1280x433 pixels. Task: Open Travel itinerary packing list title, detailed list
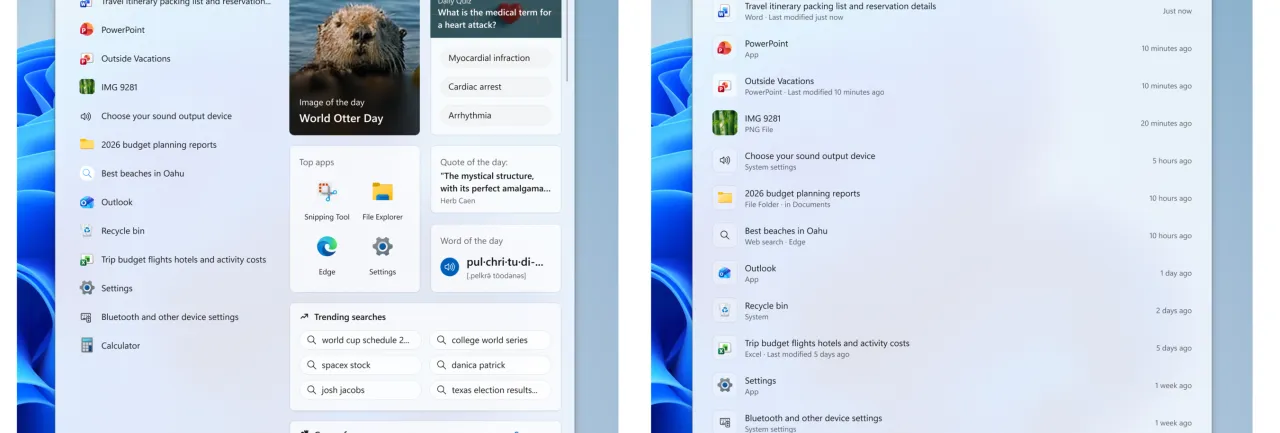(x=840, y=6)
